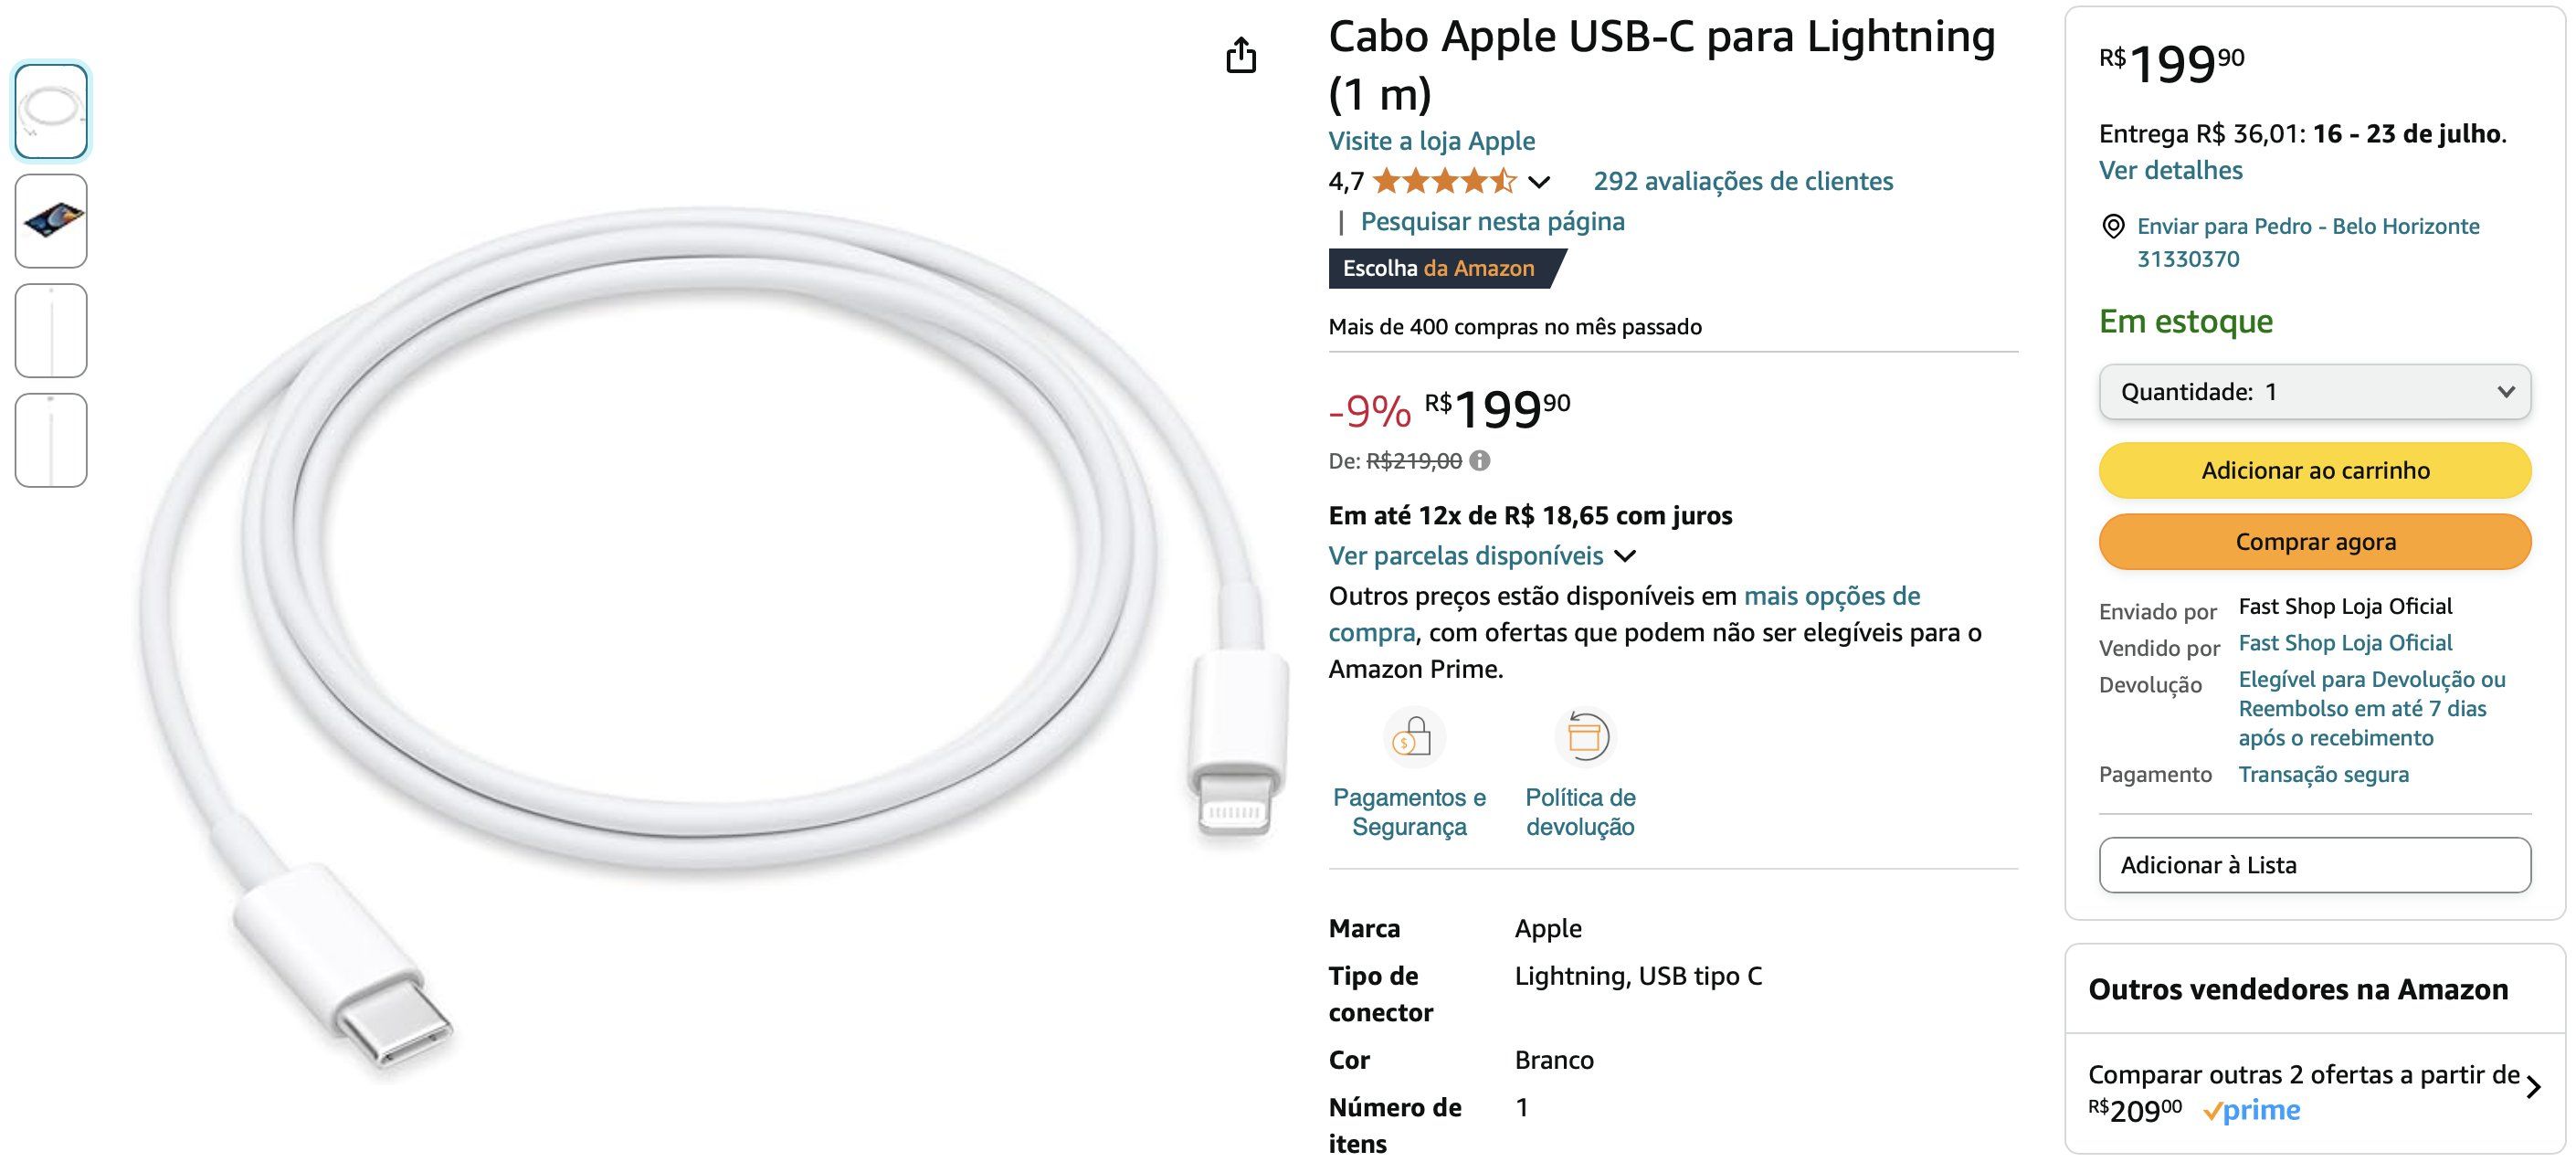
Task: Select the fourth product thumbnail
Action: point(51,440)
